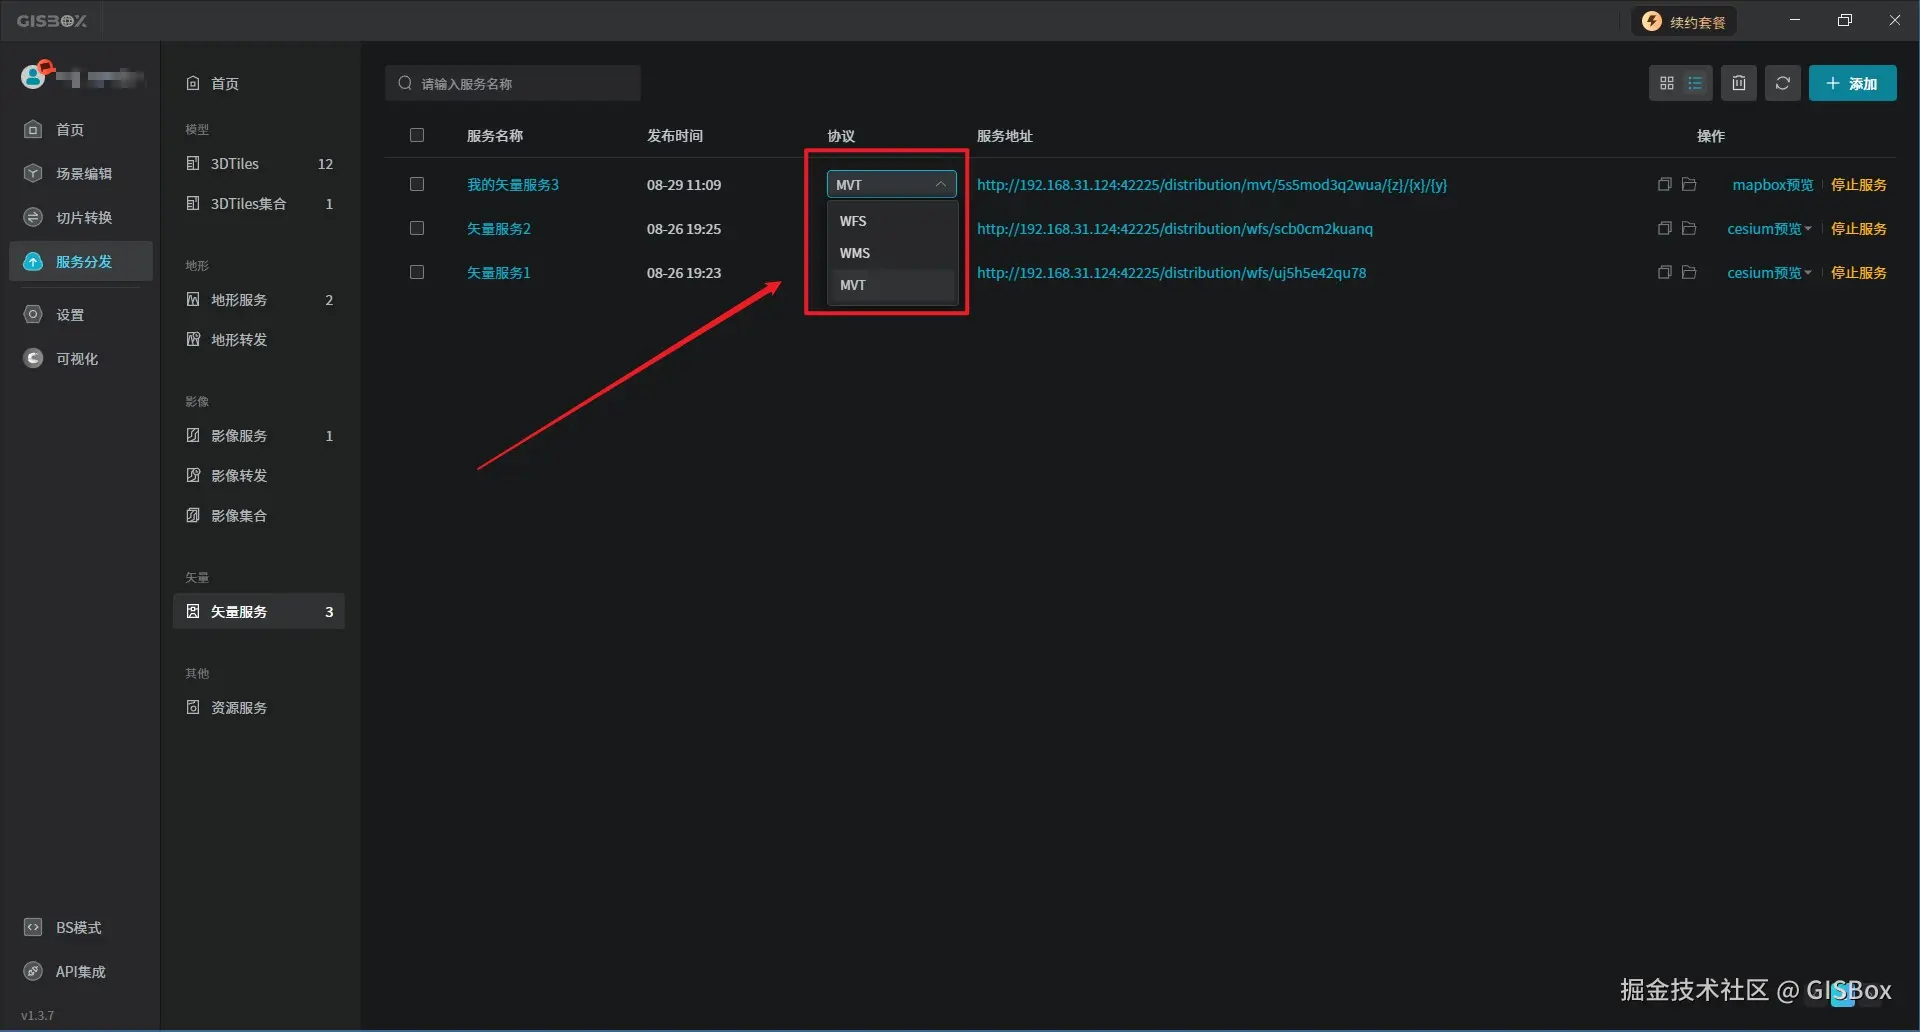Copy the address of 矢量服务1

point(1664,273)
